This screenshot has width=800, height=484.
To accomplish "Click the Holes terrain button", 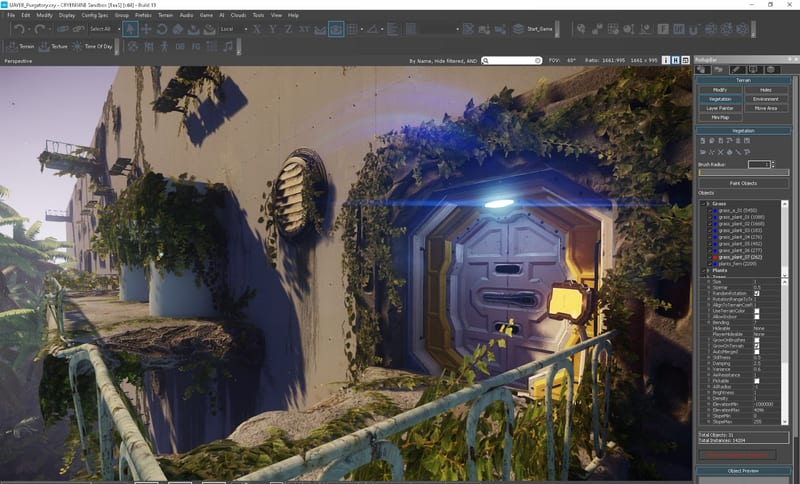I will [766, 90].
